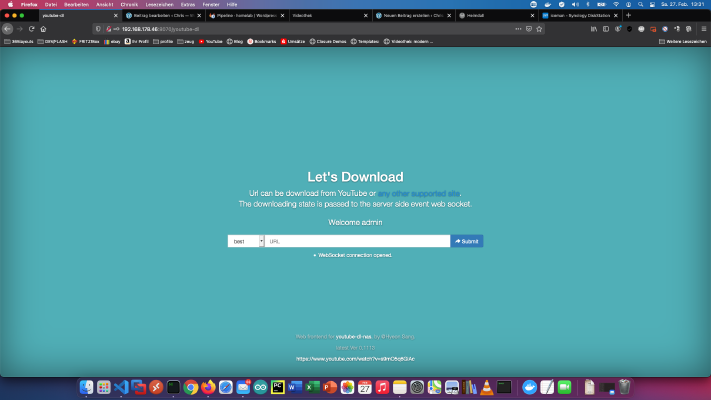Open the Extras menu
Image resolution: width=711 pixels, height=400 pixels.
[188, 5]
